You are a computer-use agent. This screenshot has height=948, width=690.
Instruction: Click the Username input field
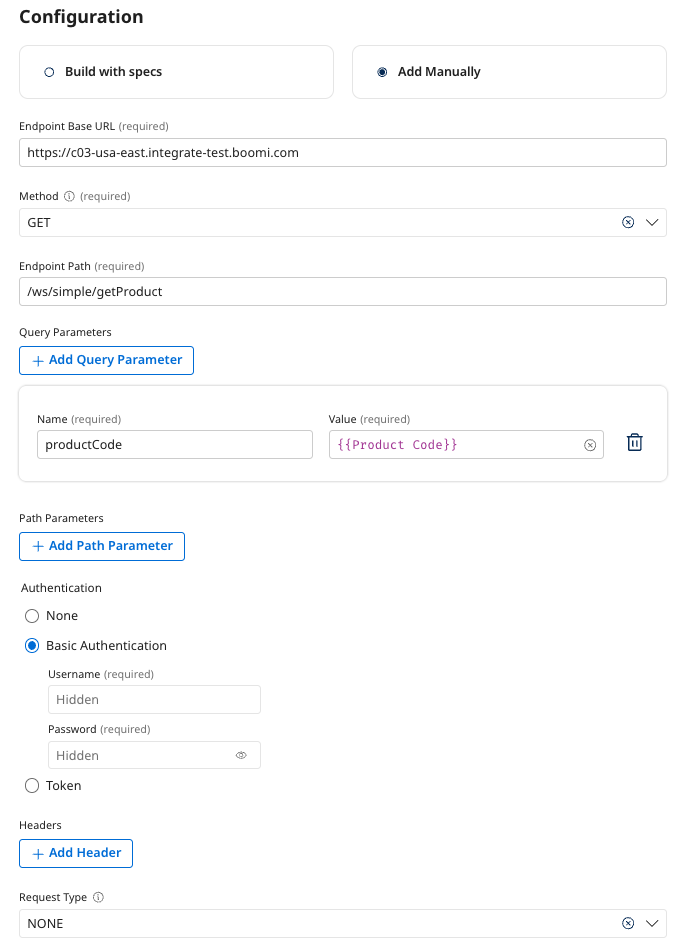154,699
